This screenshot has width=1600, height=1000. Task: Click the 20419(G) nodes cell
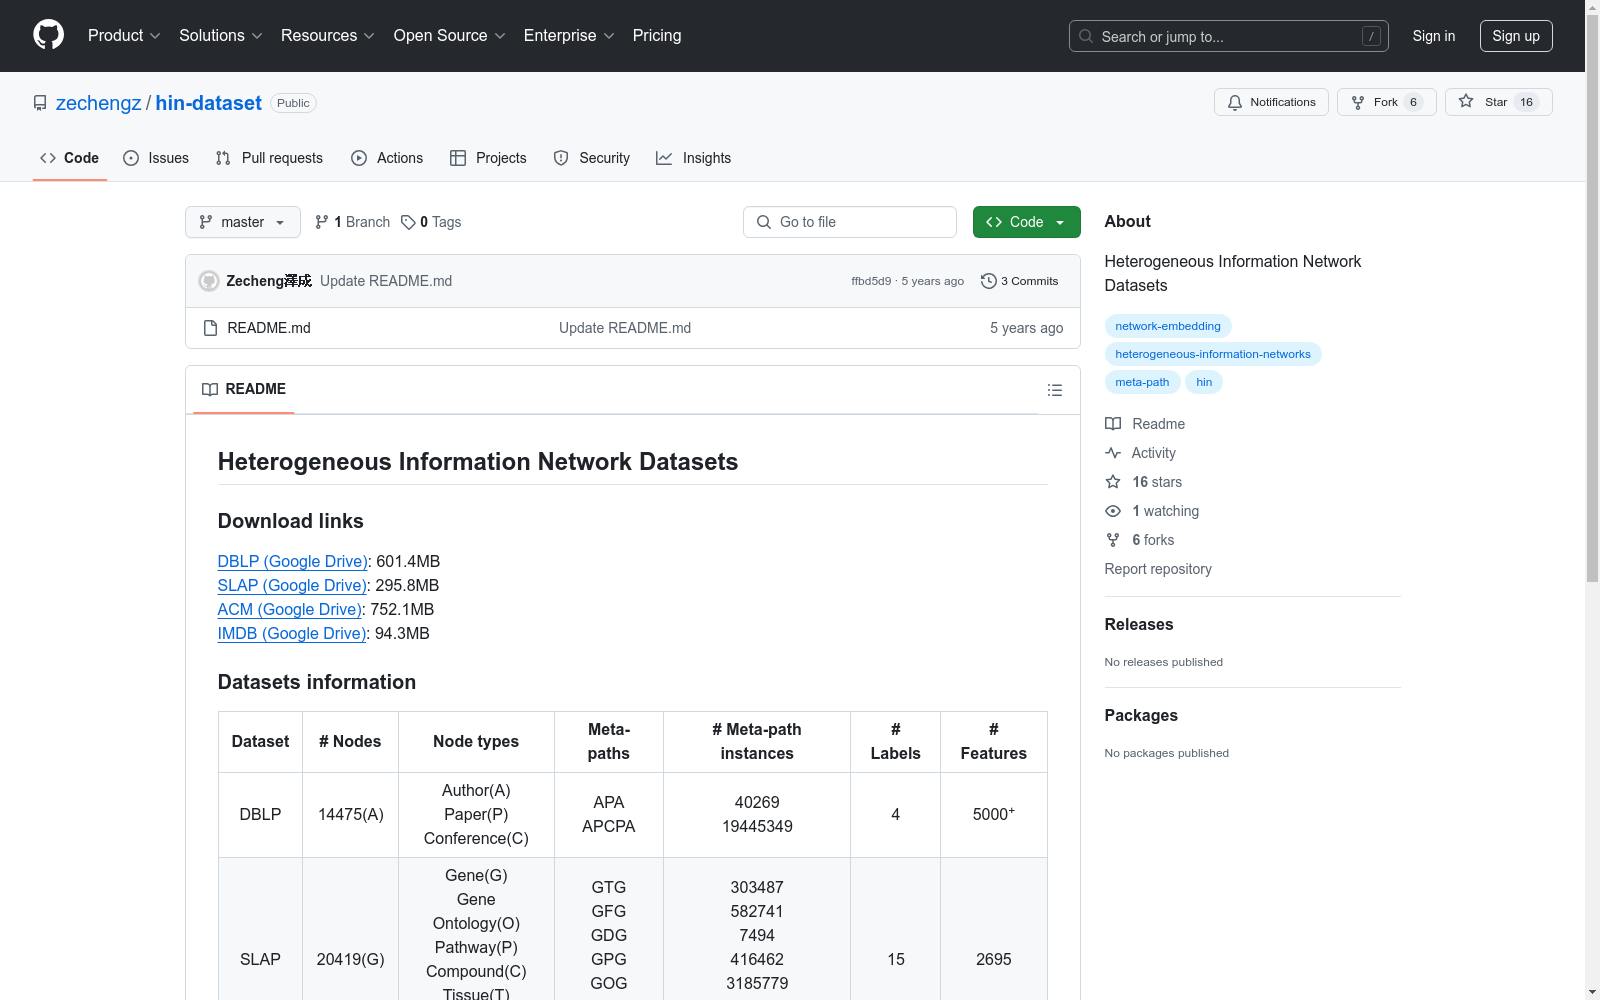pos(350,959)
